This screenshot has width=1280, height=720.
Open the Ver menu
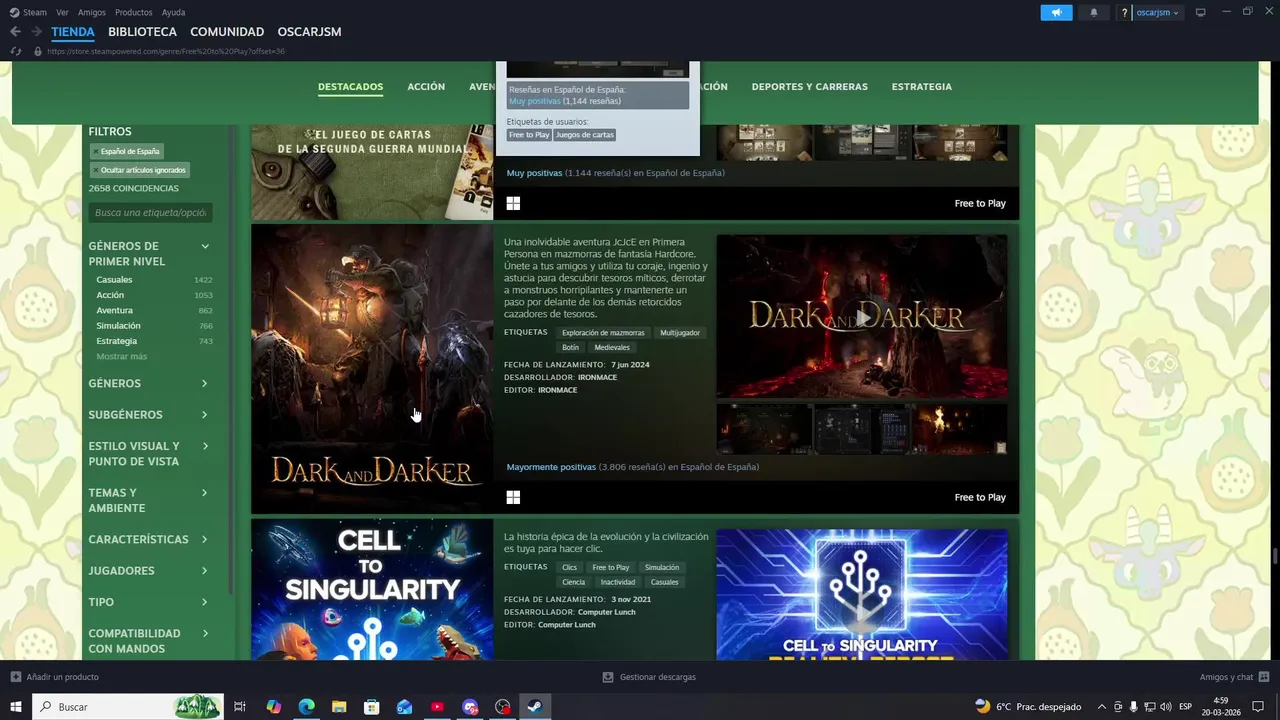(63, 12)
